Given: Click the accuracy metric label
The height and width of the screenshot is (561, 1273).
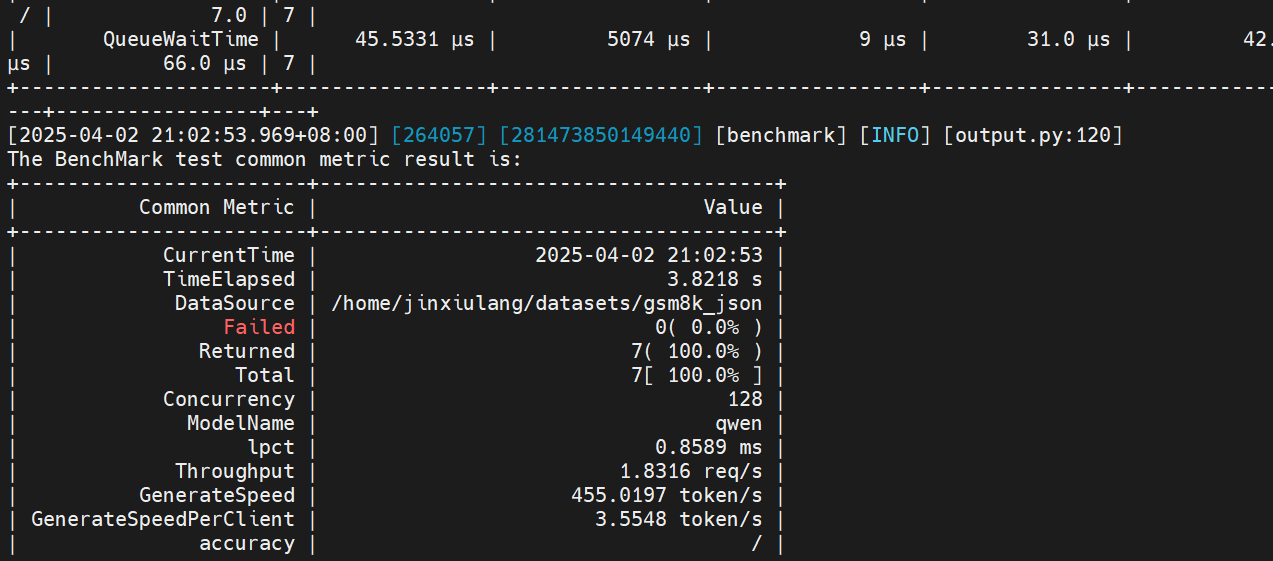Looking at the screenshot, I should pyautogui.click(x=247, y=543).
